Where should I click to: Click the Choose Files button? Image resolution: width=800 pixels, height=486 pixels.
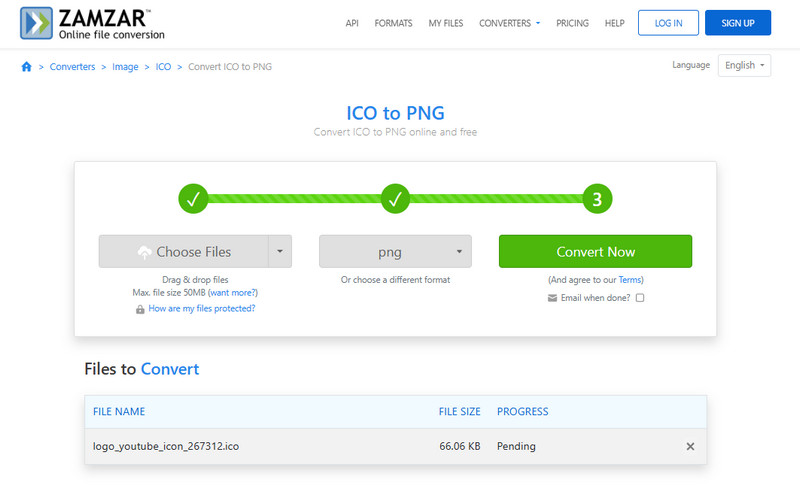click(184, 251)
